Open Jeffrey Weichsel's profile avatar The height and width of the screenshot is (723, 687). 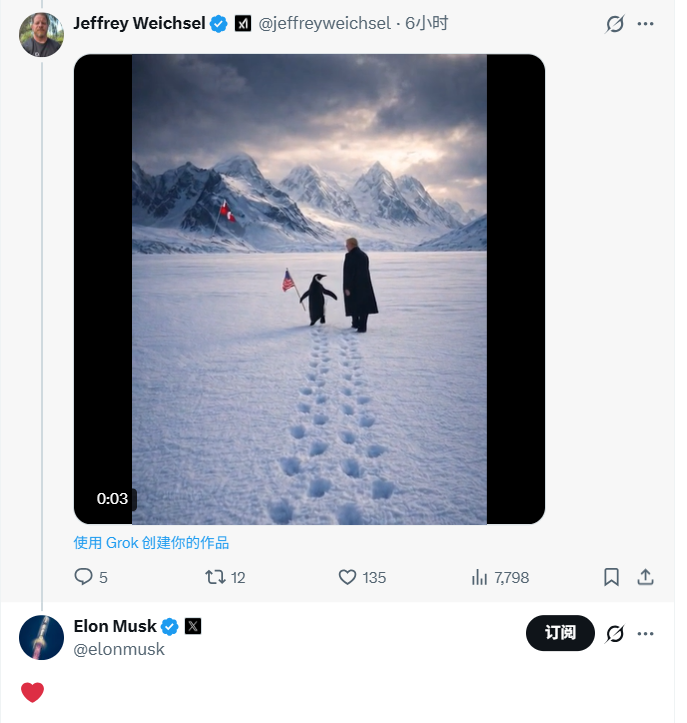(x=41, y=35)
